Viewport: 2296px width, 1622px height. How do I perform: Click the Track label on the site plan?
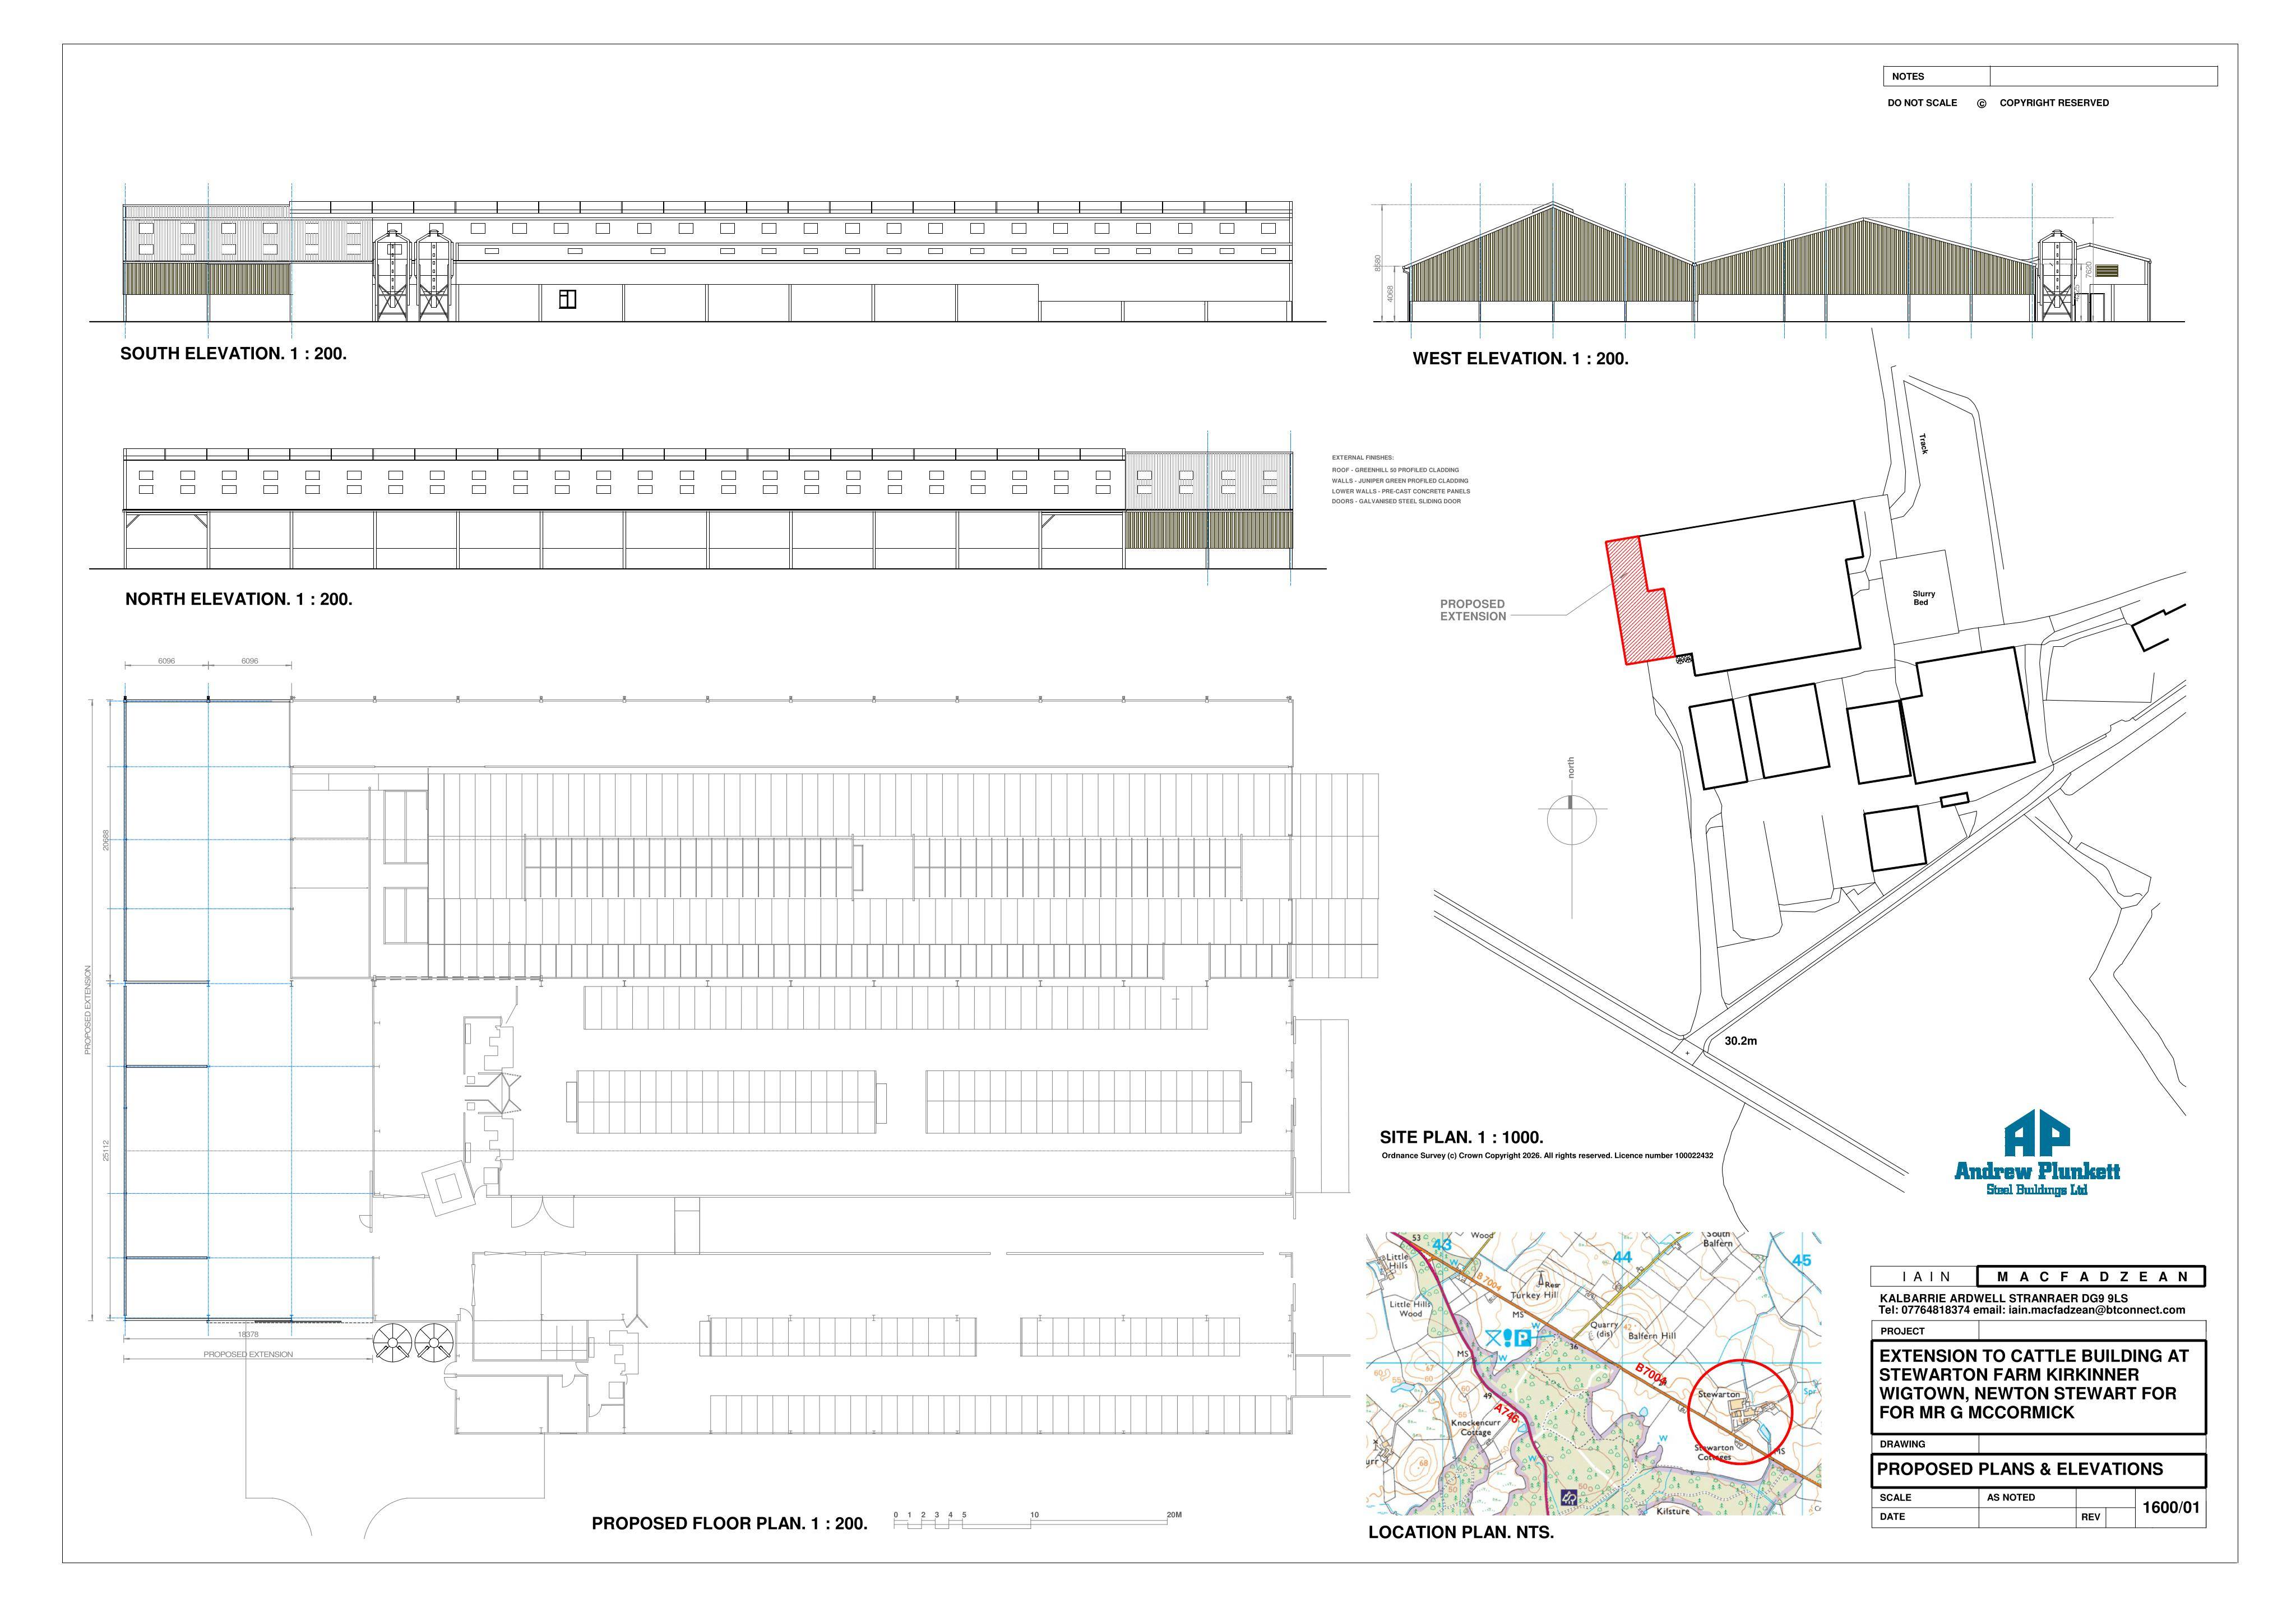[1922, 444]
